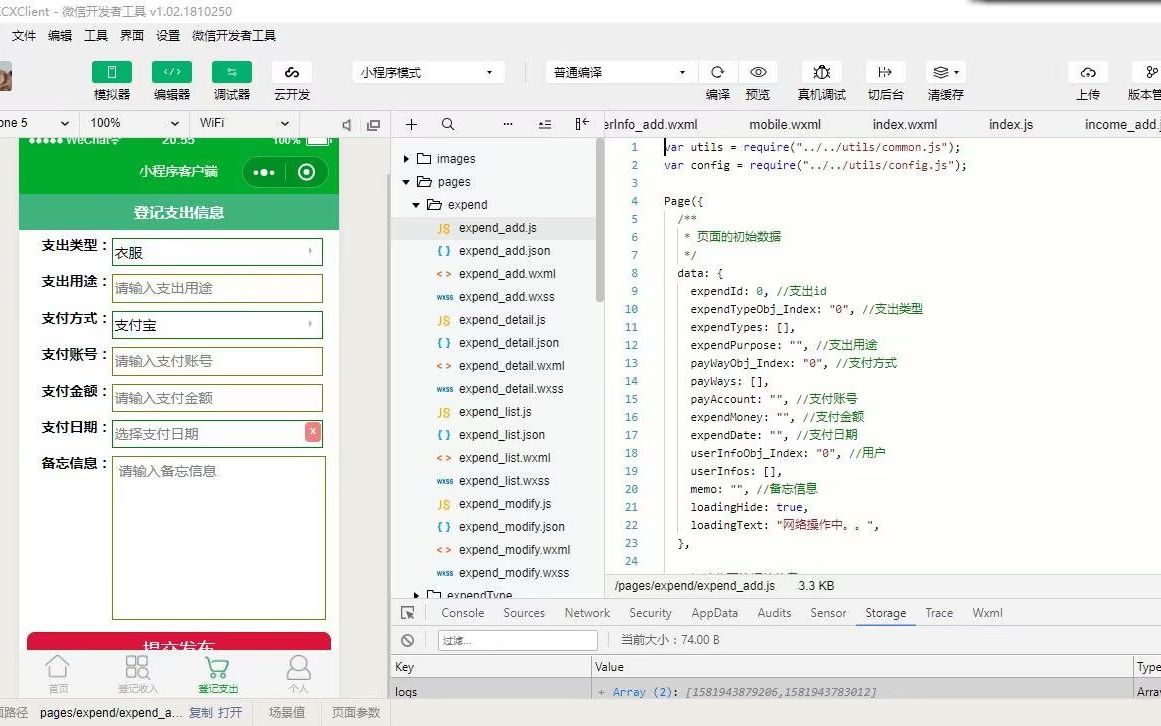Start 真机调试 remote device debugging
Viewport: 1161px width, 726px height.
(822, 72)
